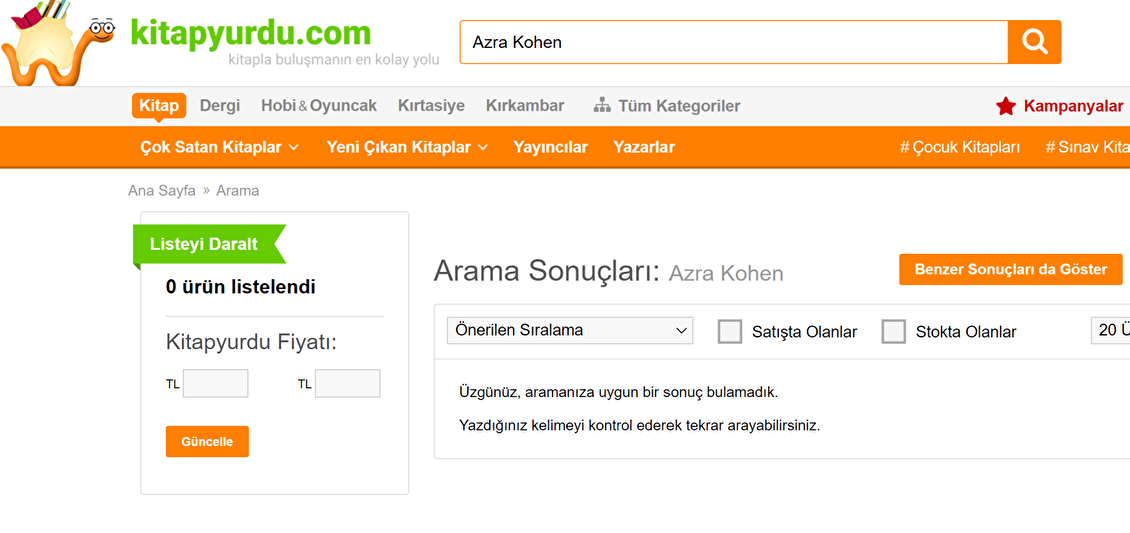Click the Azra Kohen search box

(x=734, y=42)
